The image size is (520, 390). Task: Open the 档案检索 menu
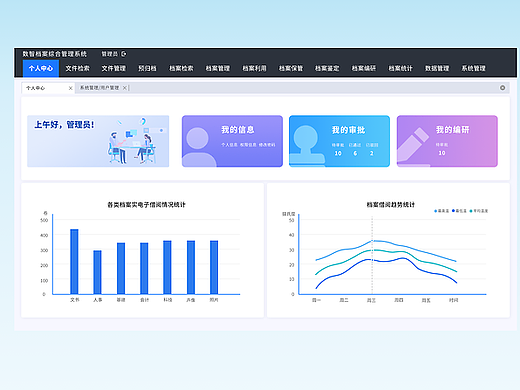[x=181, y=68]
